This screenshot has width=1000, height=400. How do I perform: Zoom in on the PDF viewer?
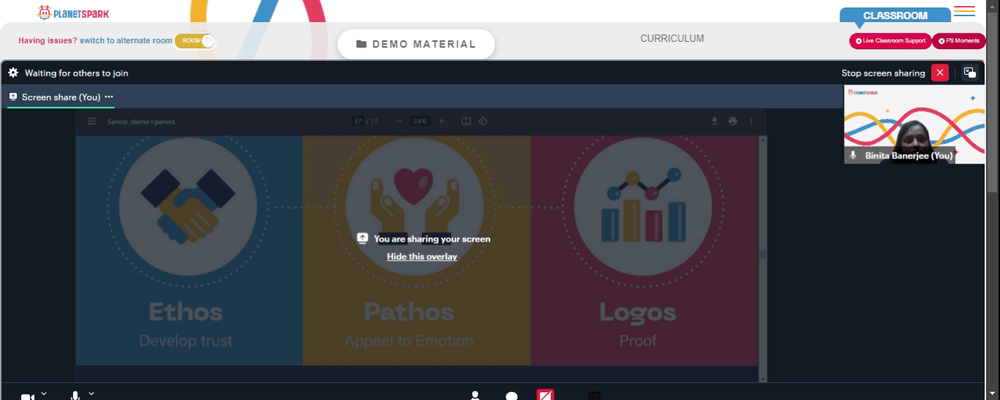tap(441, 121)
